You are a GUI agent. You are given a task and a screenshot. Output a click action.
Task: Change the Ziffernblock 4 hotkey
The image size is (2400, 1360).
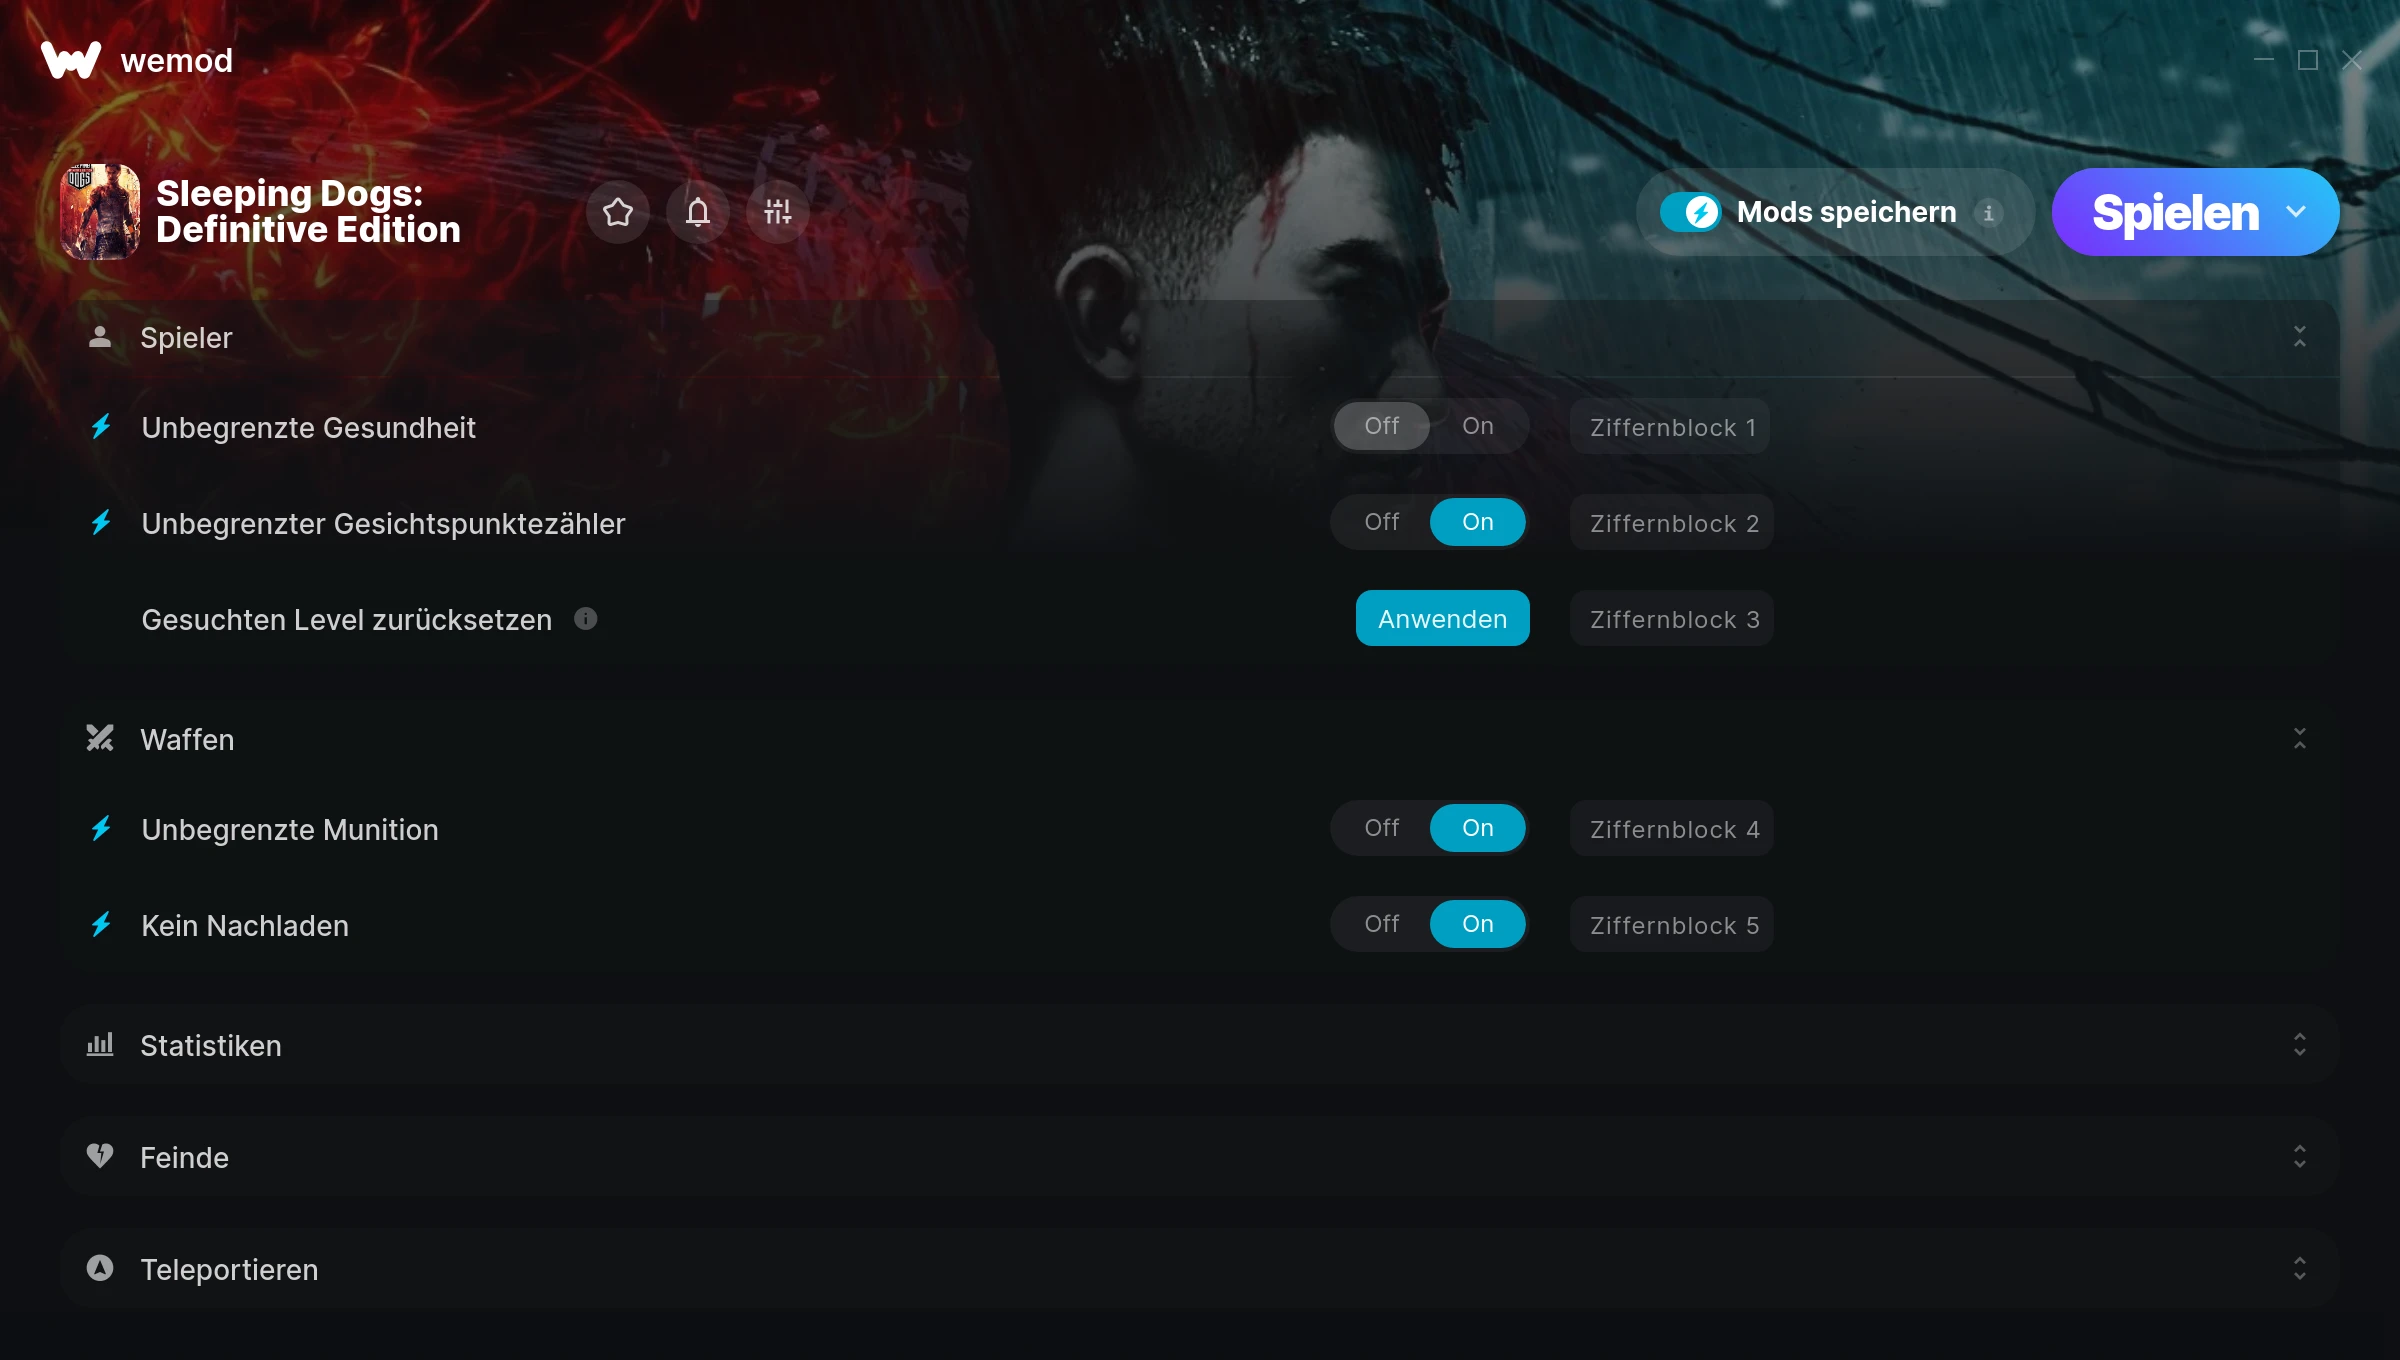click(x=1672, y=829)
